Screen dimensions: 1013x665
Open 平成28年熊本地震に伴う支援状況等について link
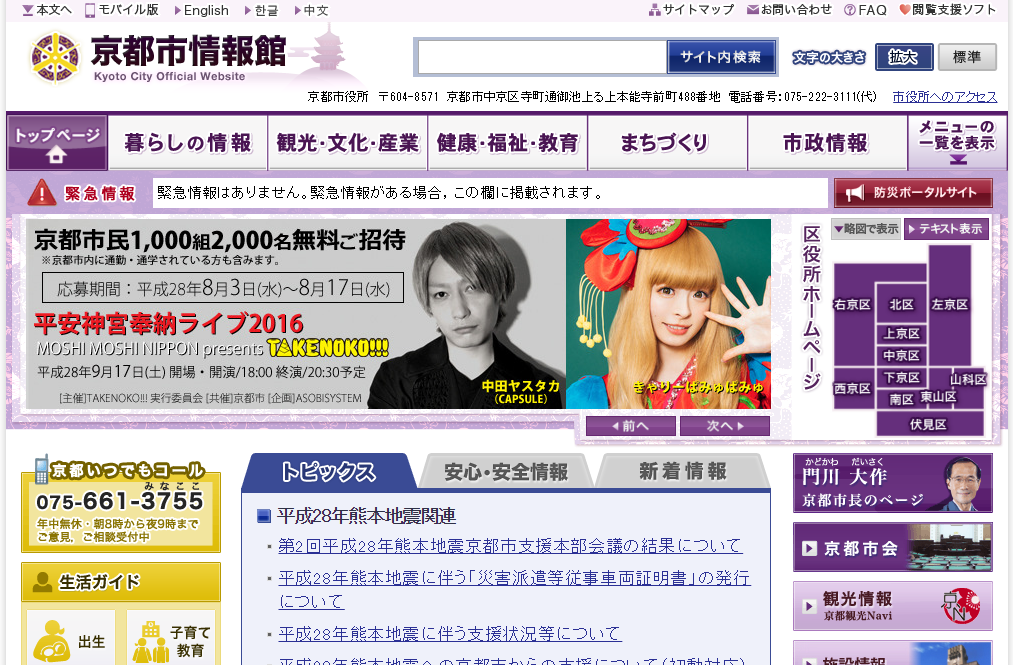[450, 633]
